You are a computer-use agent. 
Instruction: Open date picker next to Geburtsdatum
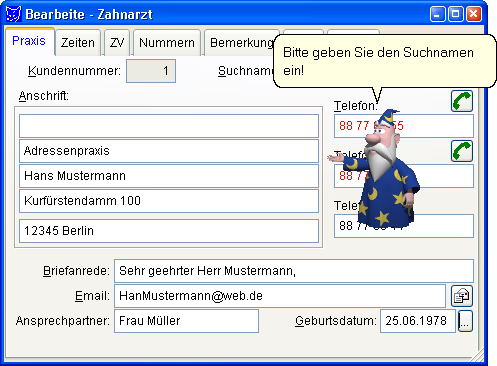[x=465, y=321]
